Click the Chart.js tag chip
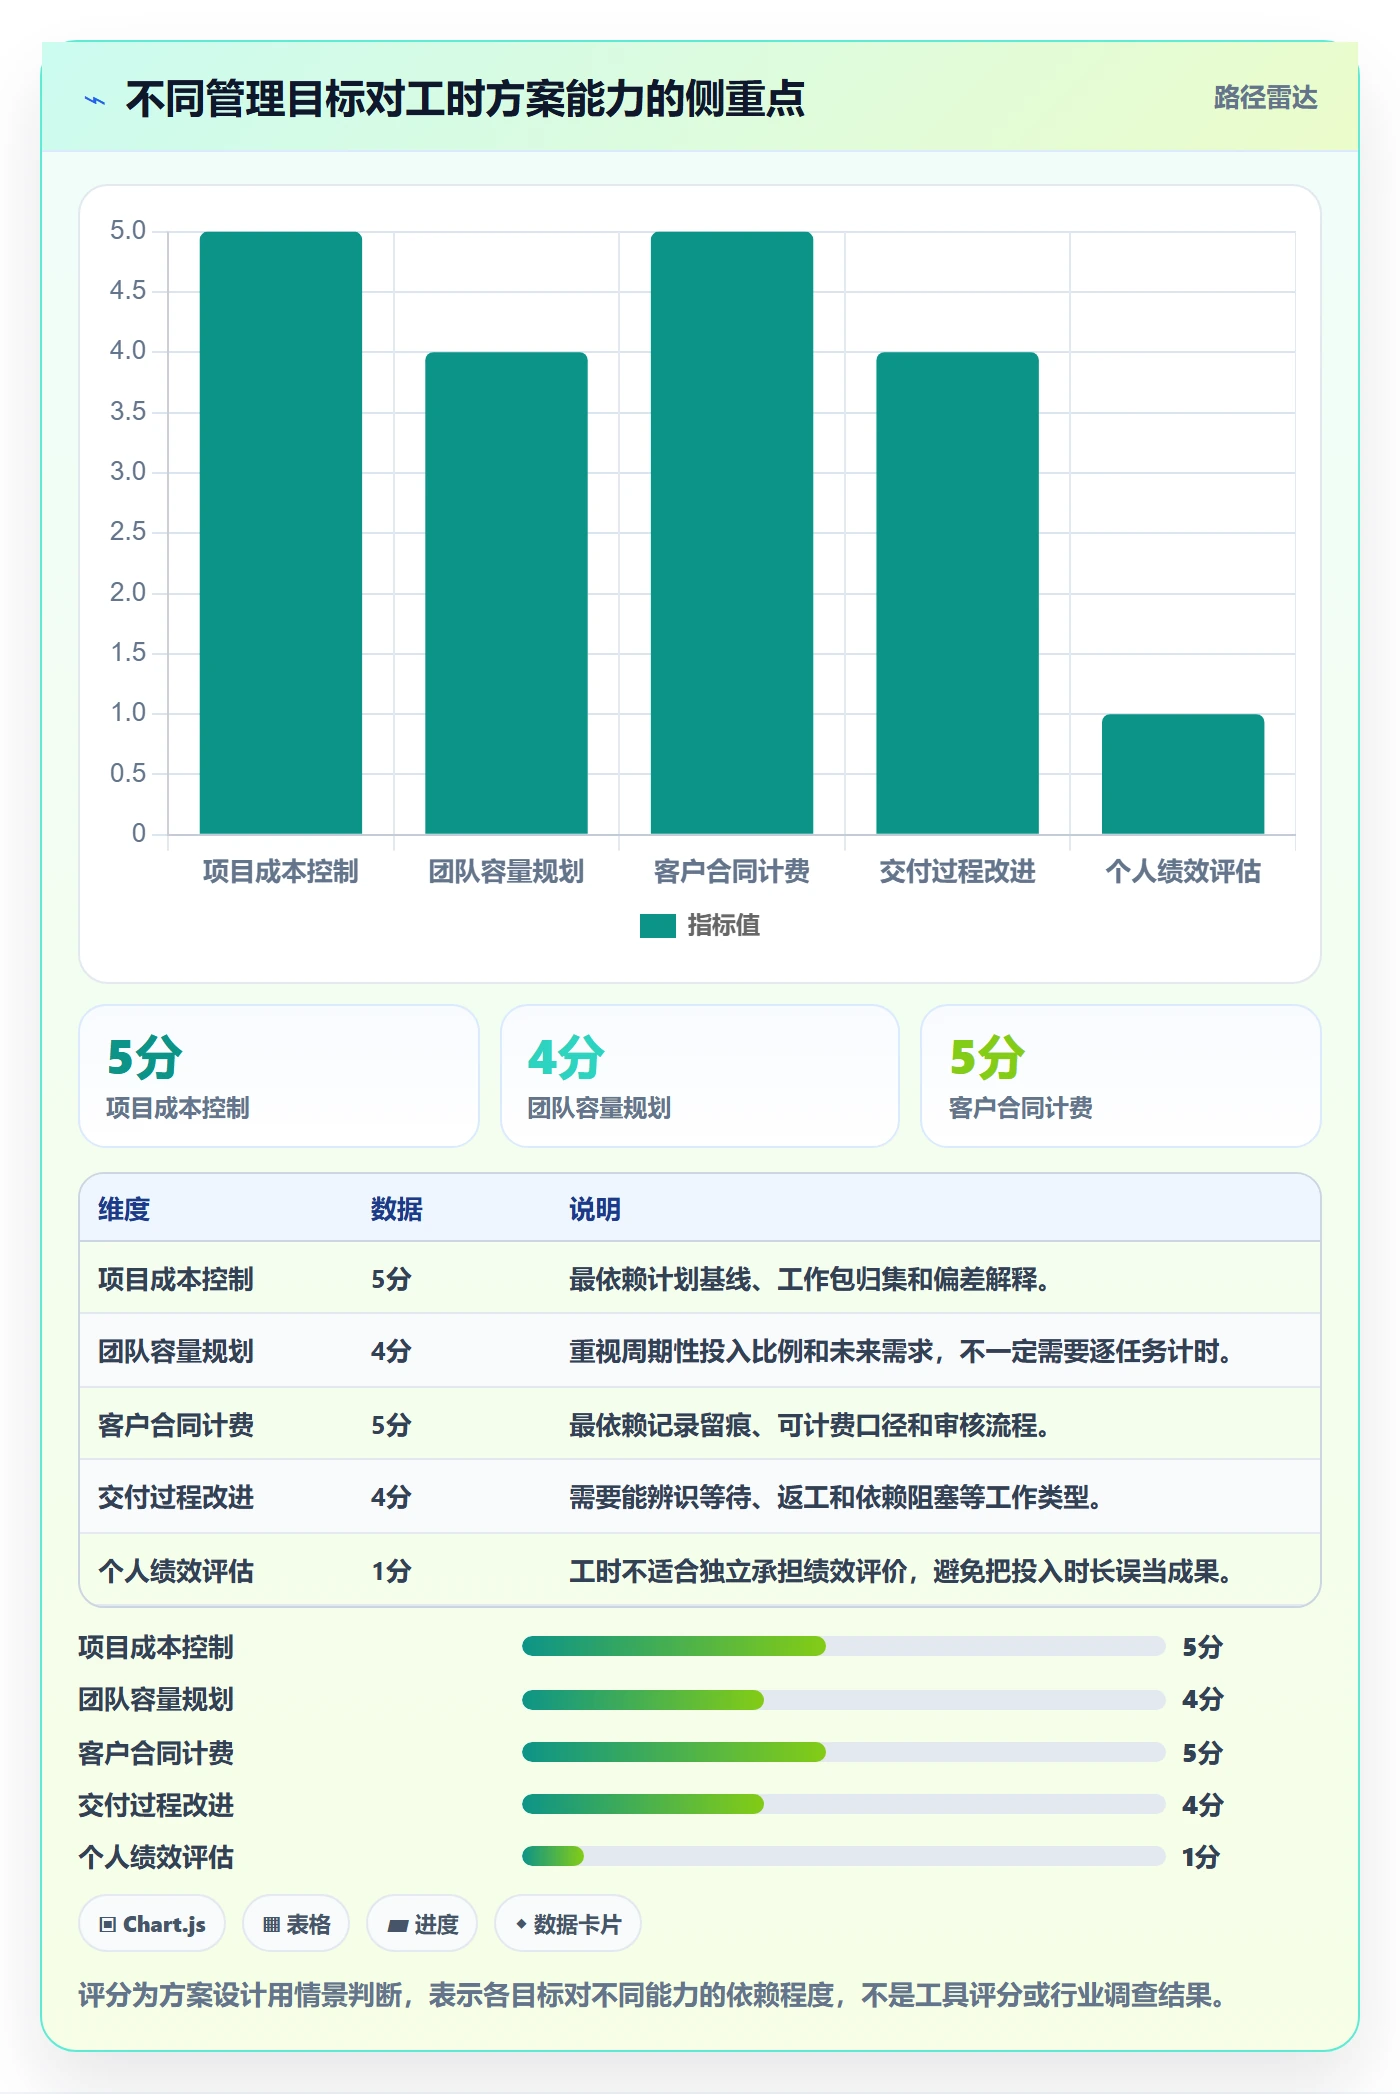This screenshot has height=2094, width=1400. (152, 1924)
